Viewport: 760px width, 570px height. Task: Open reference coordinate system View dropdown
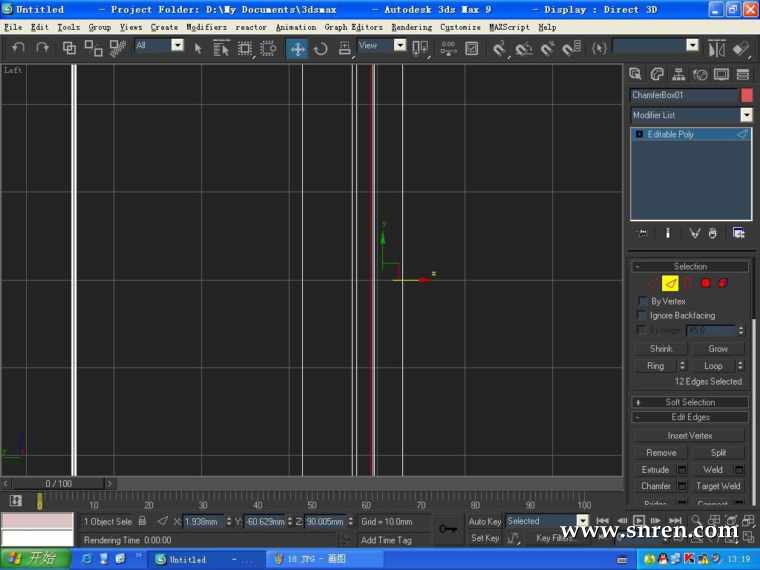(400, 45)
